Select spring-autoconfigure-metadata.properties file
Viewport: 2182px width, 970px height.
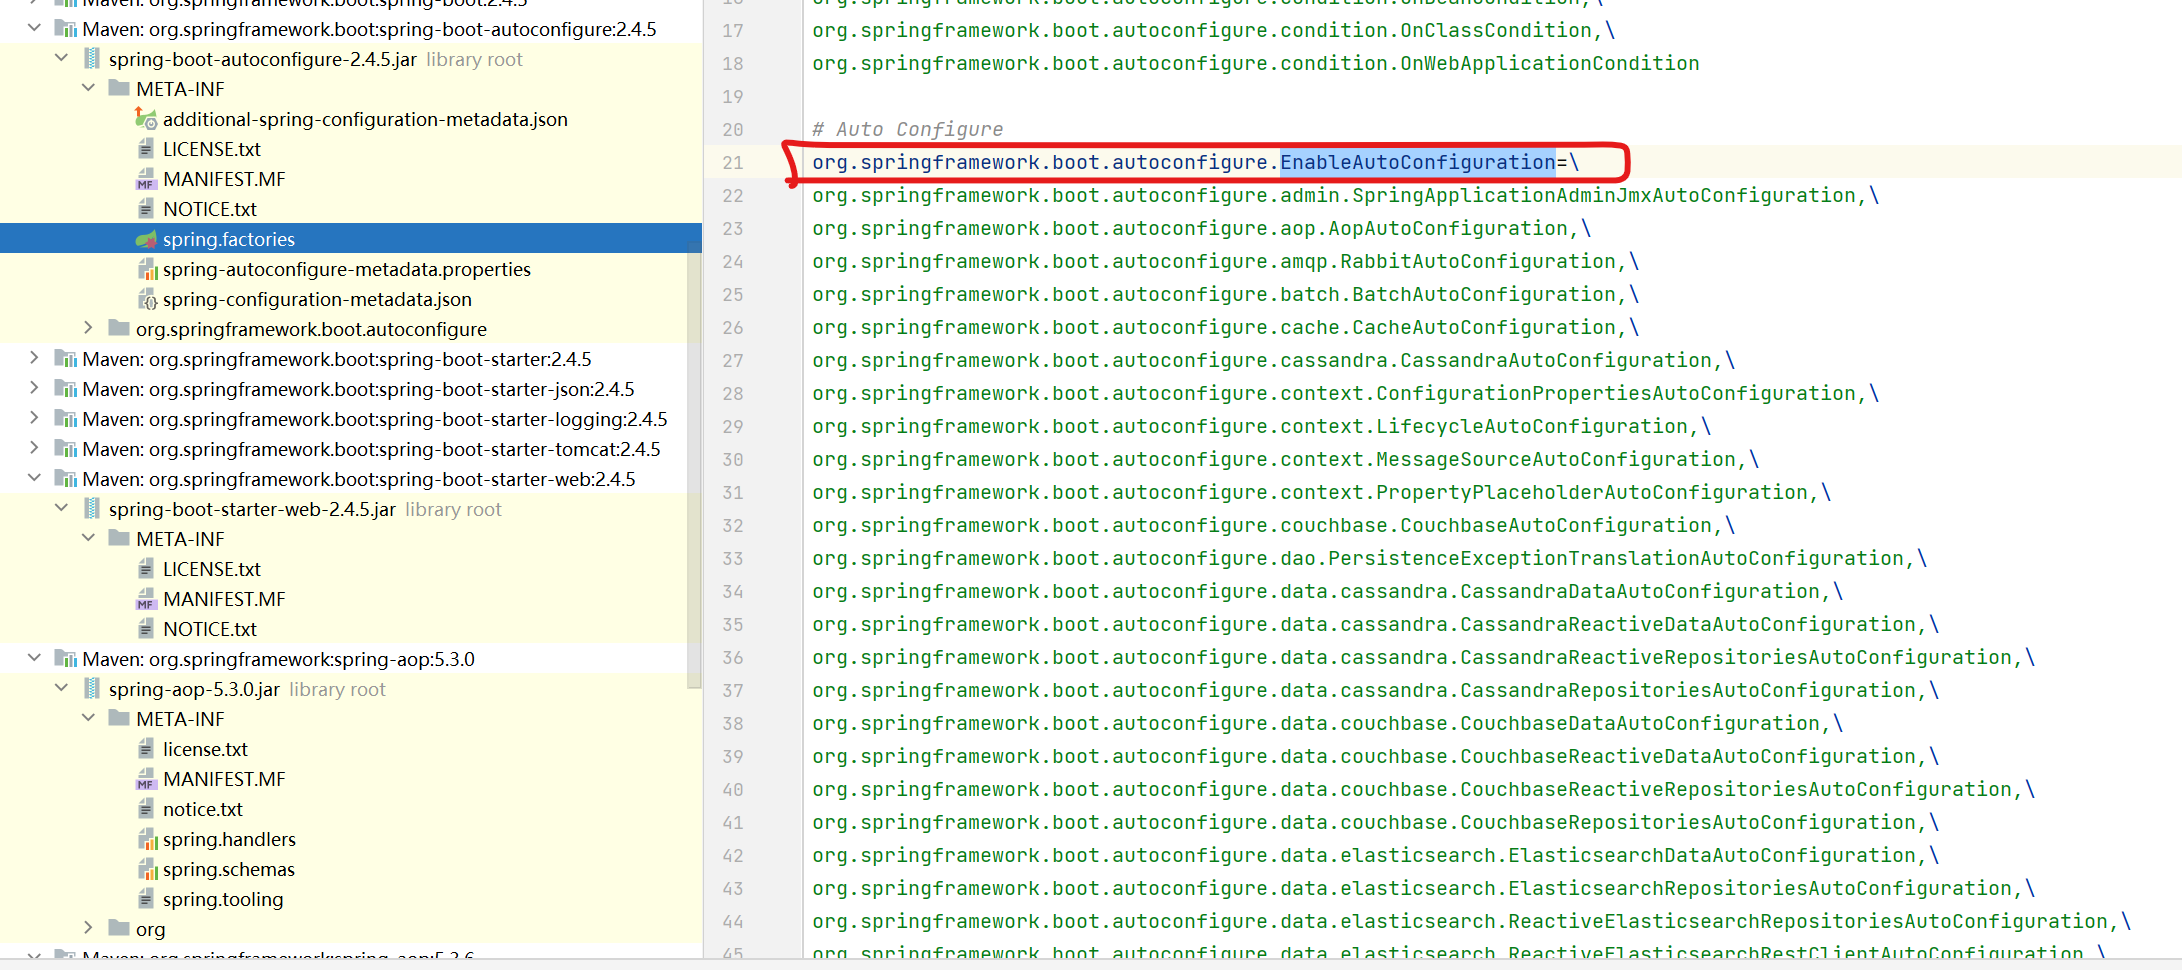[x=347, y=269]
